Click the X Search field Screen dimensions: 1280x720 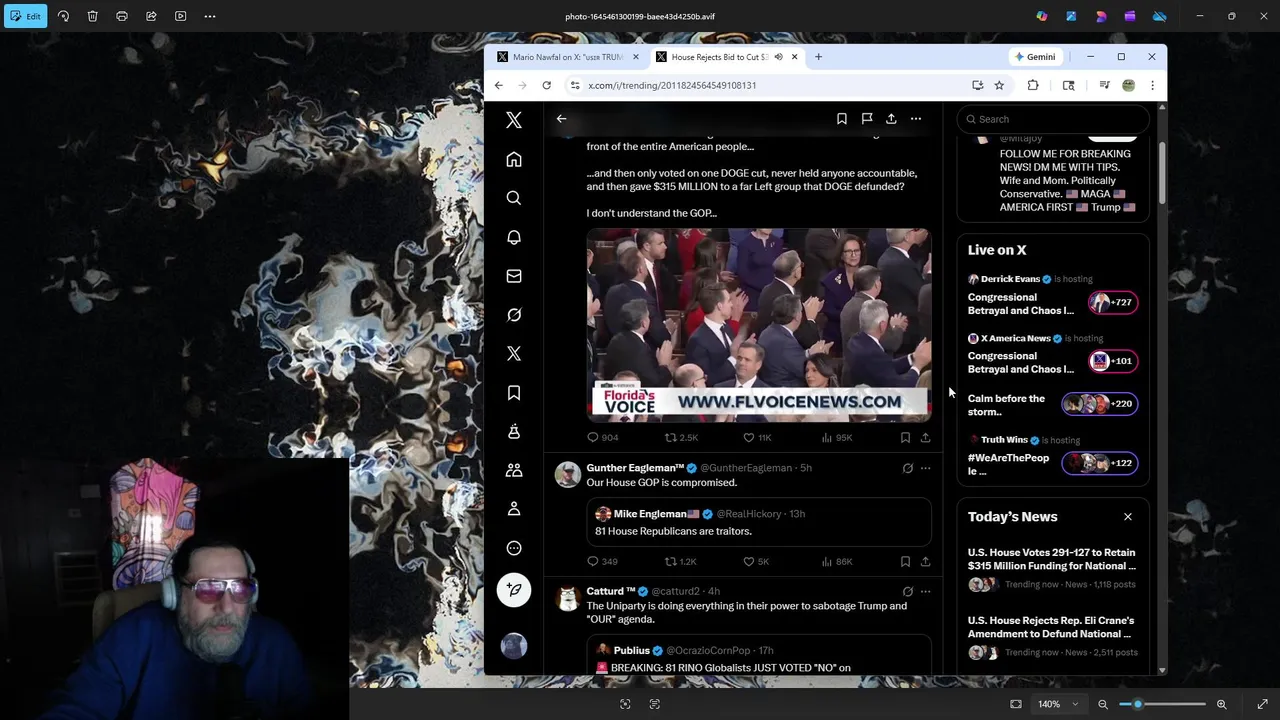[1054, 119]
